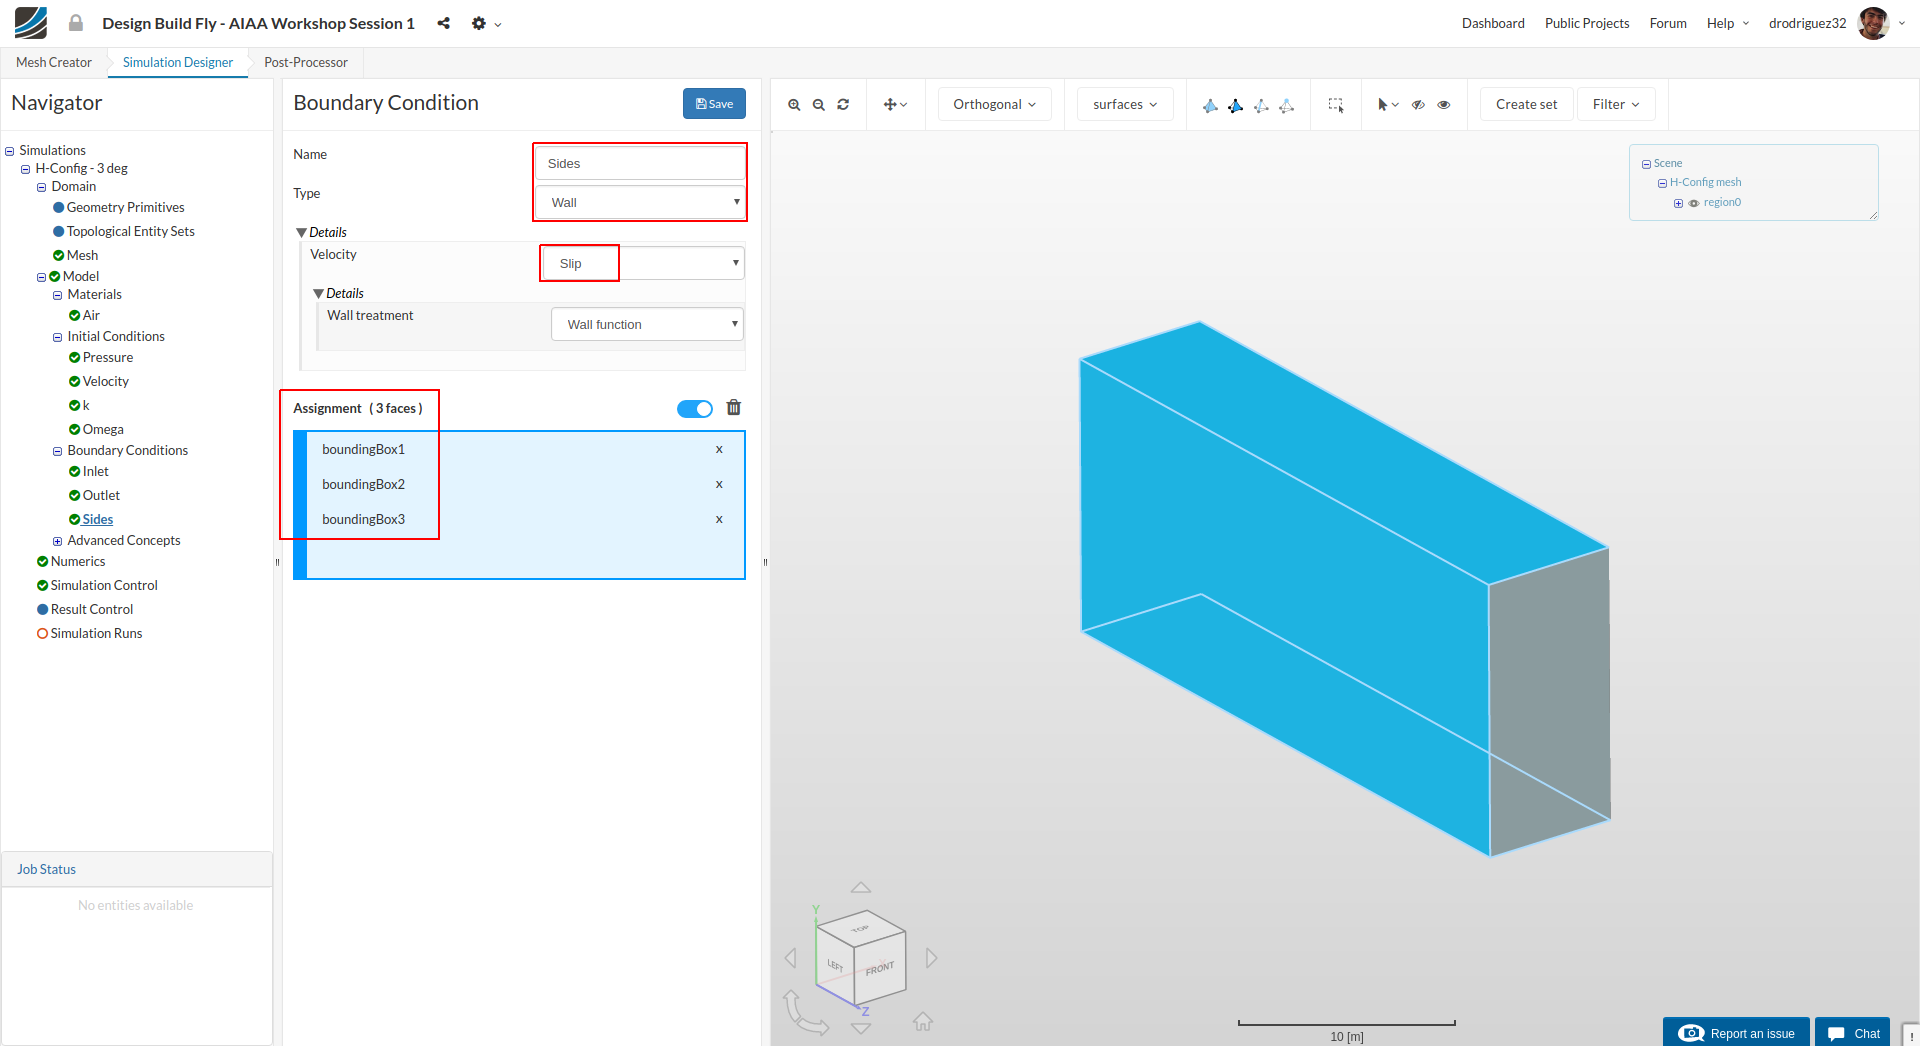
Task: Open the cursor selection mode dropdown
Action: pyautogui.click(x=1388, y=105)
